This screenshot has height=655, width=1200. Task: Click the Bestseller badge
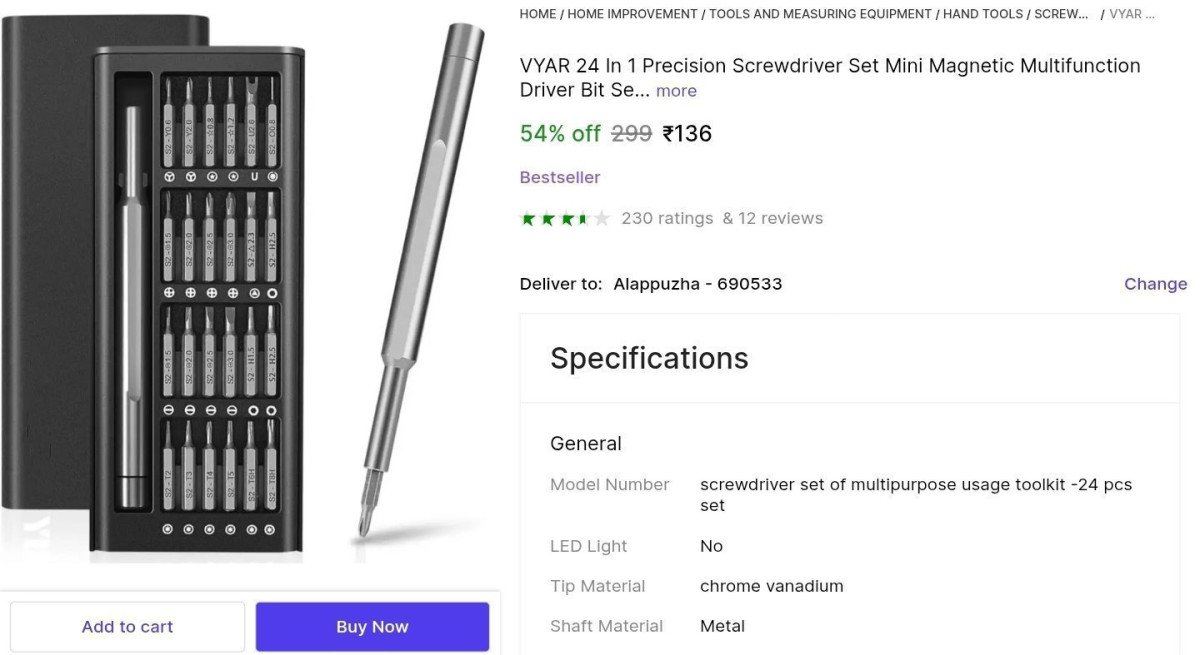click(x=560, y=177)
